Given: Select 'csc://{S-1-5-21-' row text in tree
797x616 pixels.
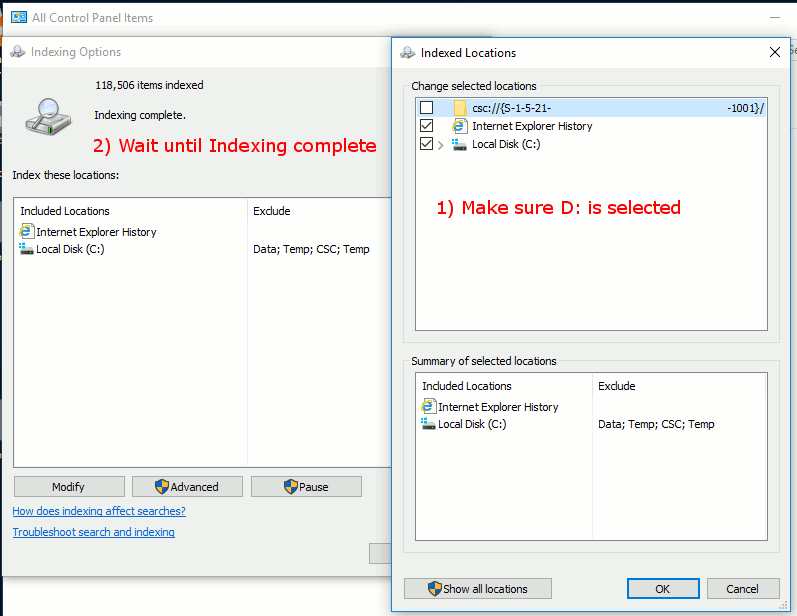Looking at the screenshot, I should tap(511, 108).
